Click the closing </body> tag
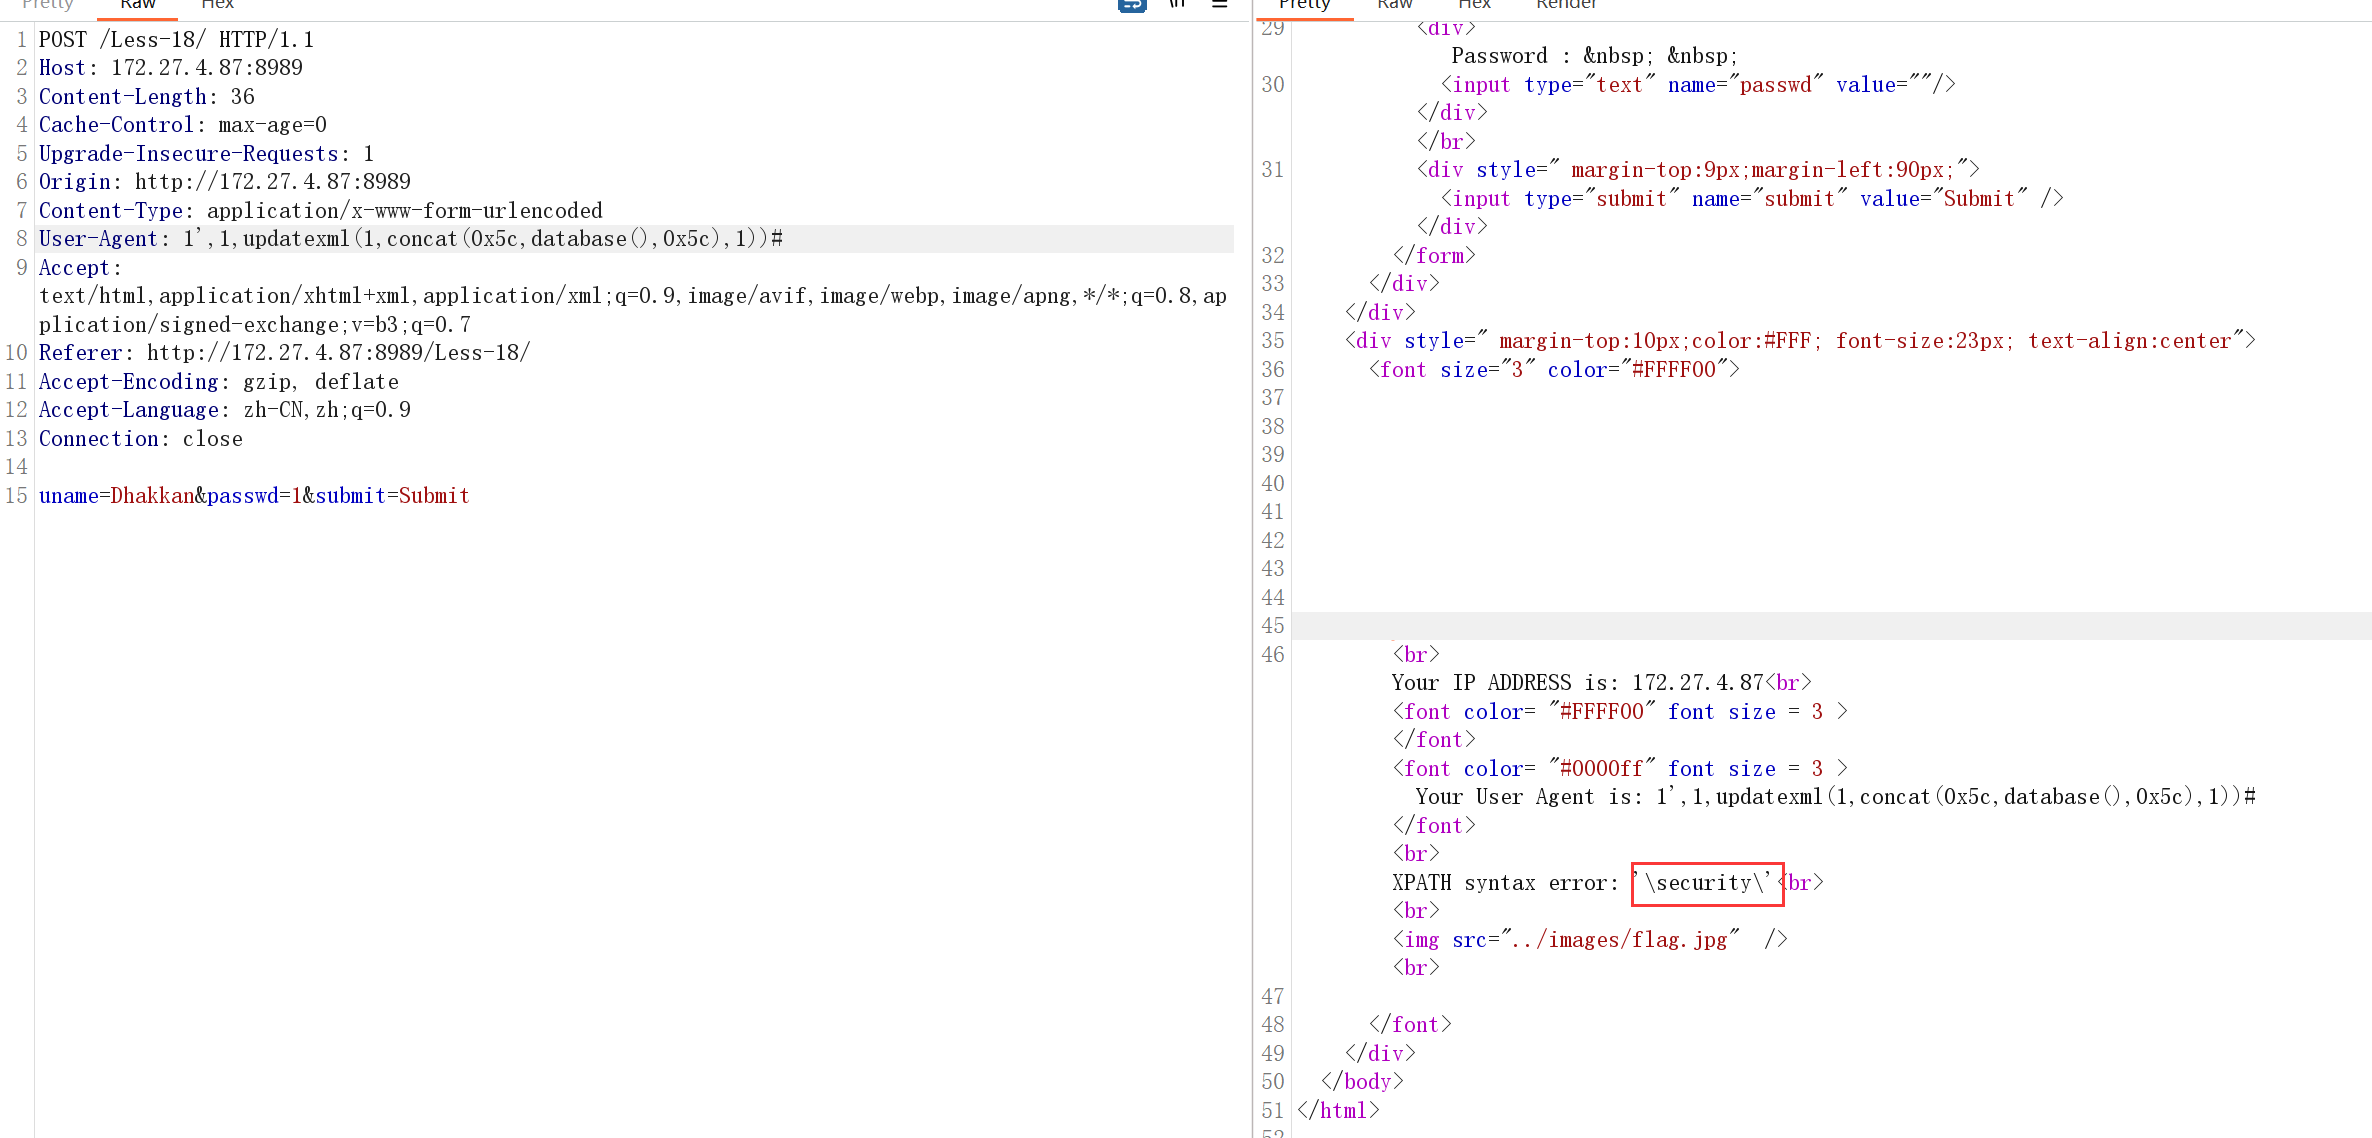The width and height of the screenshot is (2372, 1138). point(1362,1082)
